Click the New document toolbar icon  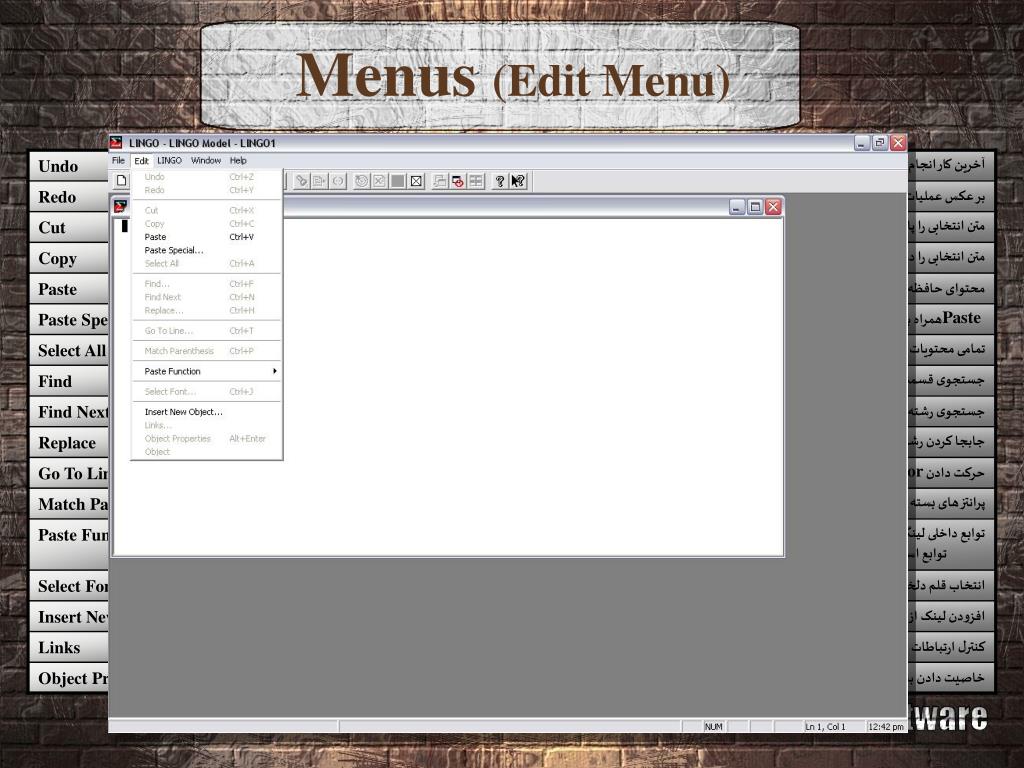(121, 181)
